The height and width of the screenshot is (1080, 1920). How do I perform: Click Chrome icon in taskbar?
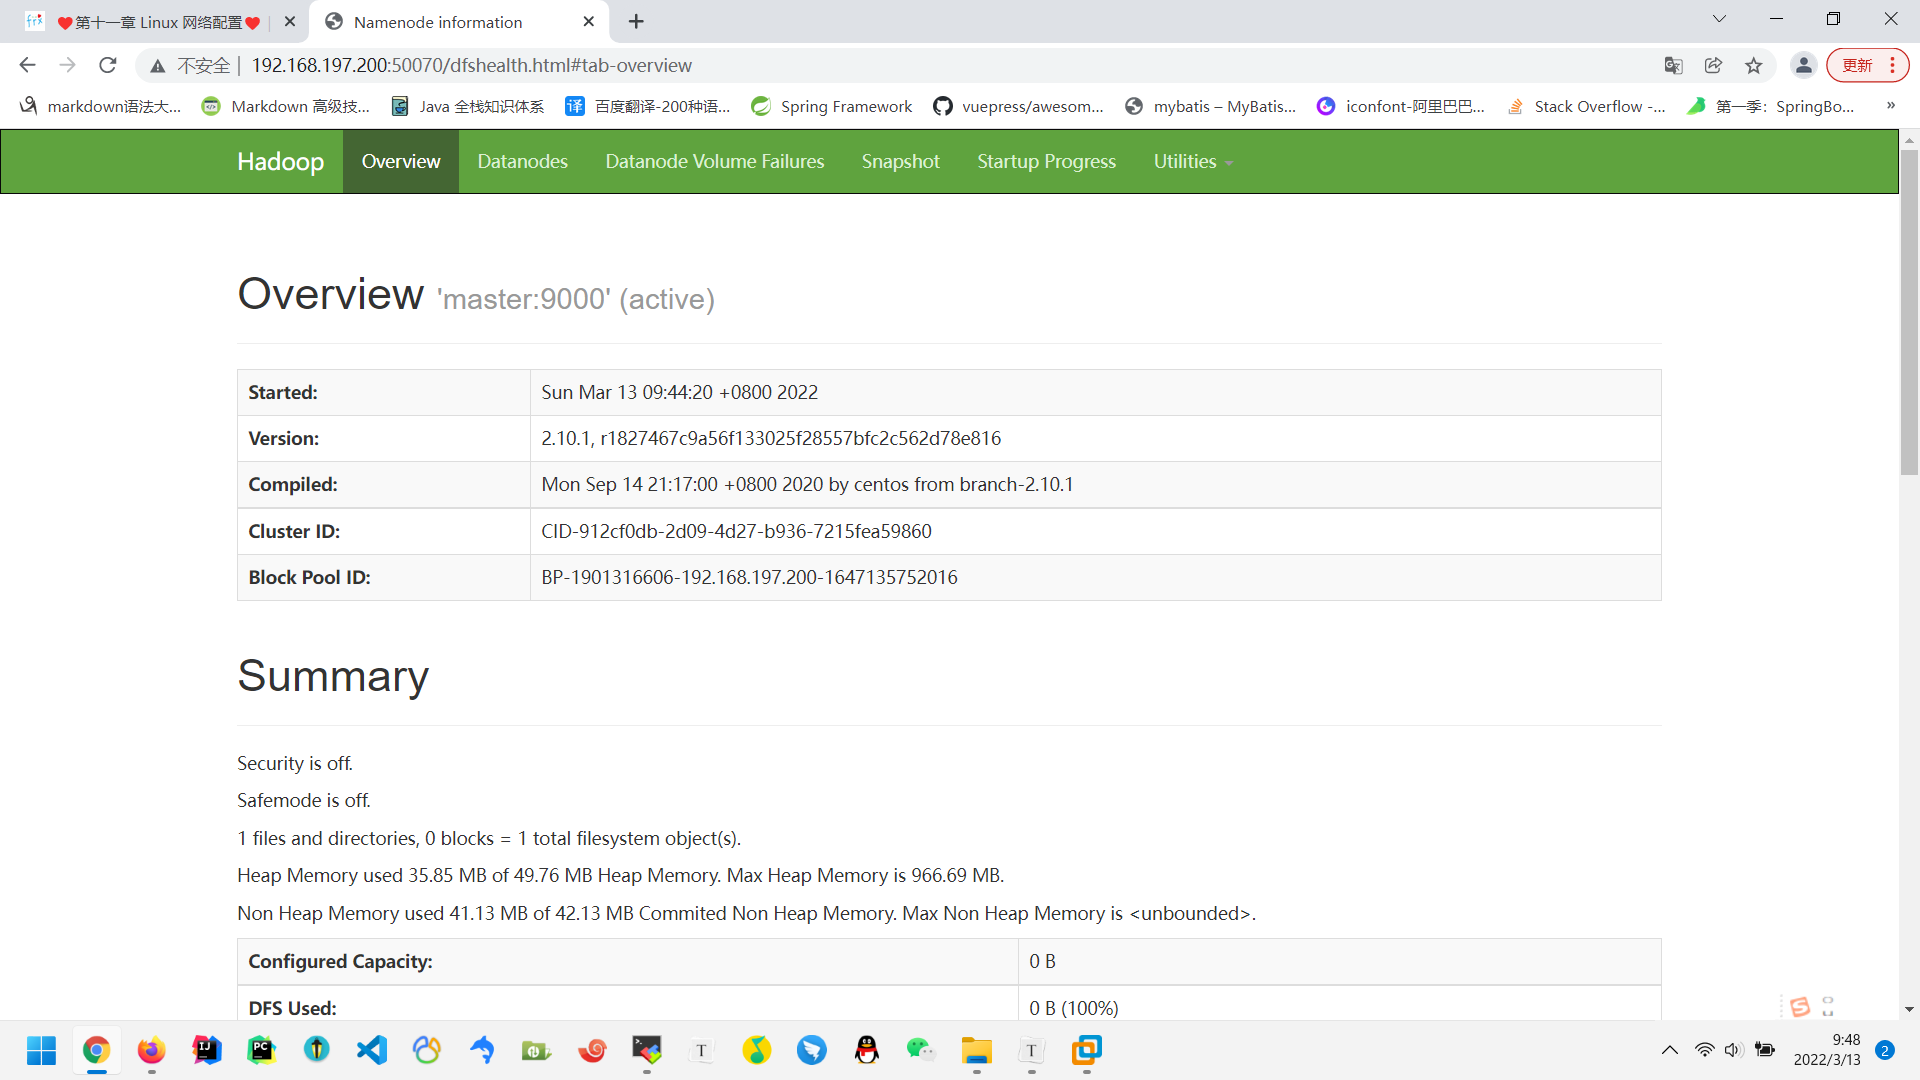click(x=96, y=1050)
